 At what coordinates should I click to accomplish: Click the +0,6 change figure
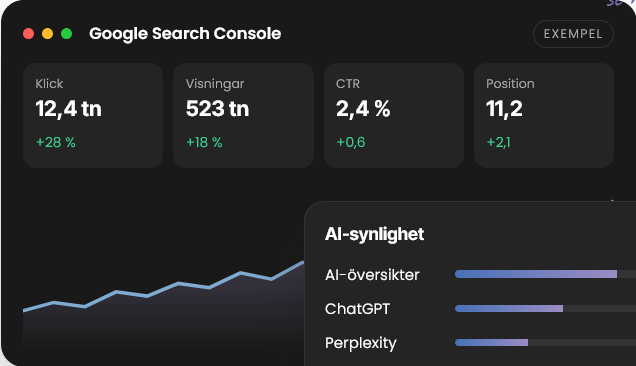(x=351, y=142)
